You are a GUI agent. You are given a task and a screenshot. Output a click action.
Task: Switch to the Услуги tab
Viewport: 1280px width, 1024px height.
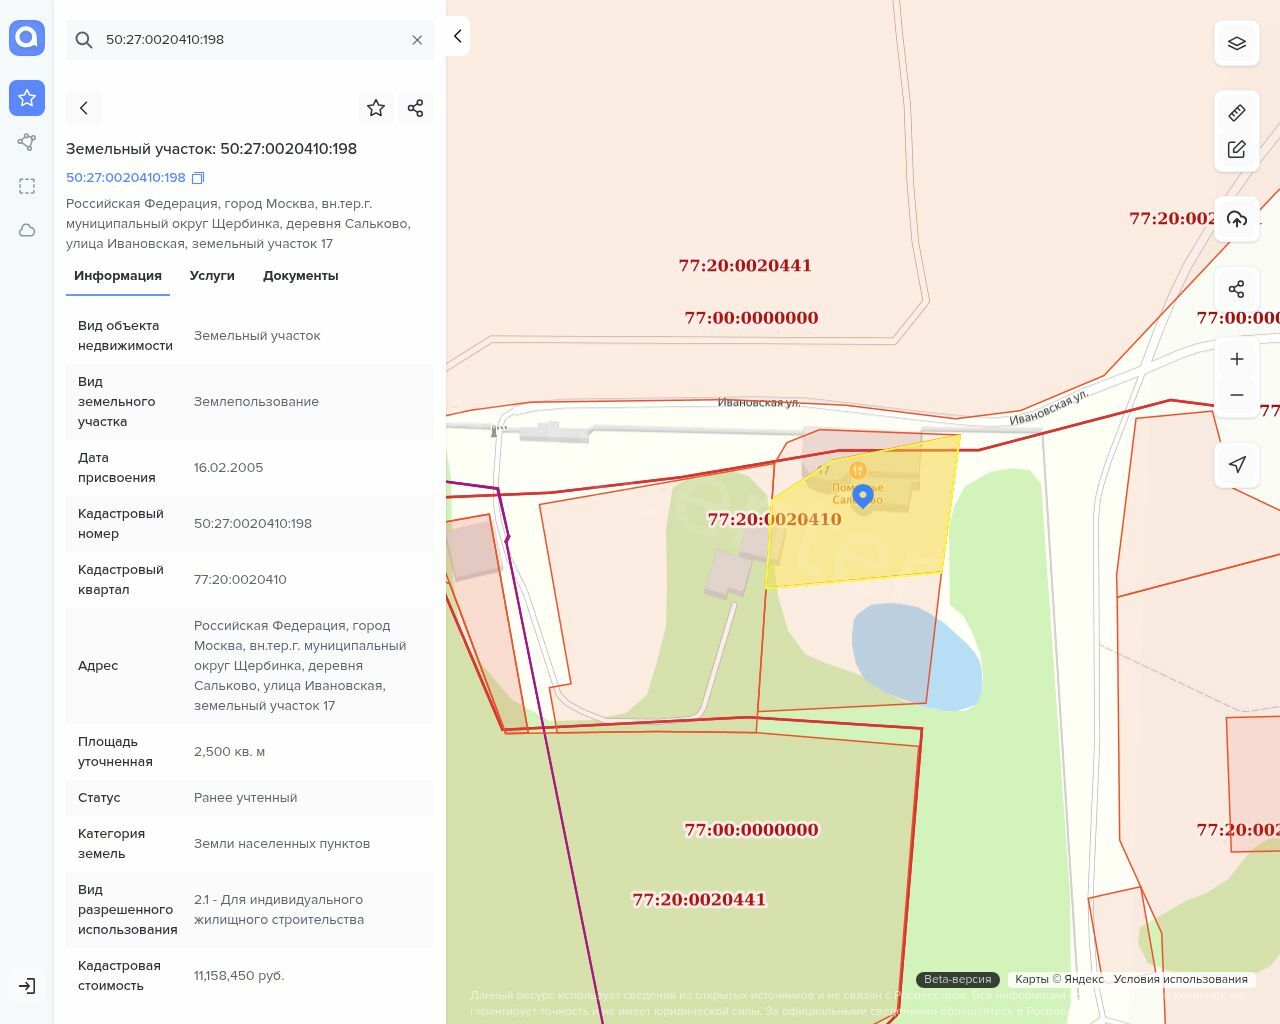(x=212, y=276)
